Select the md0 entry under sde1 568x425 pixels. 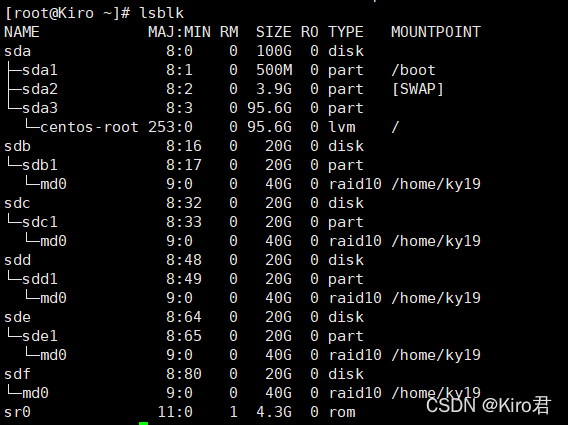point(54,355)
